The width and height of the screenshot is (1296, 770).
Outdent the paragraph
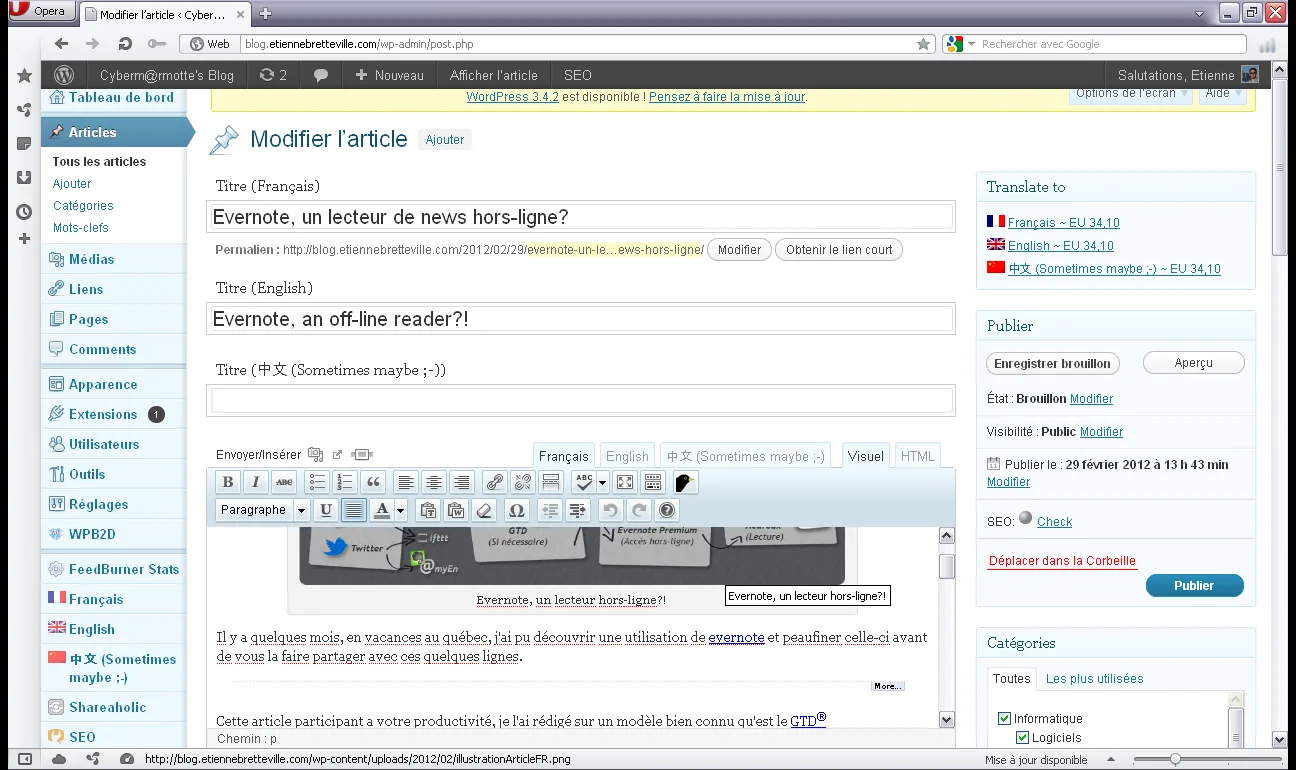(549, 510)
